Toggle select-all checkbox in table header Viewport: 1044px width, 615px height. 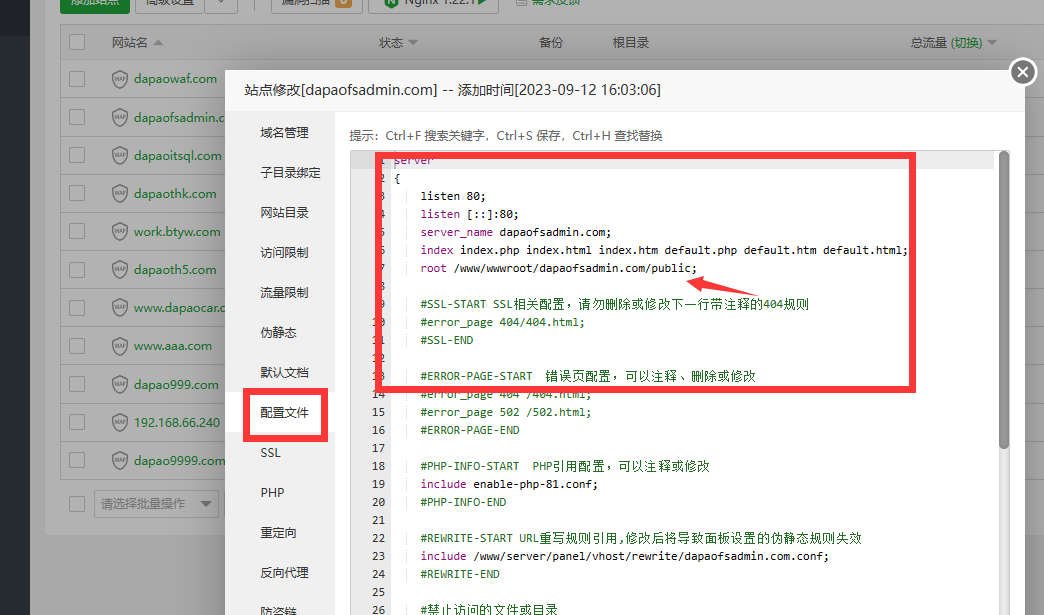(x=77, y=42)
